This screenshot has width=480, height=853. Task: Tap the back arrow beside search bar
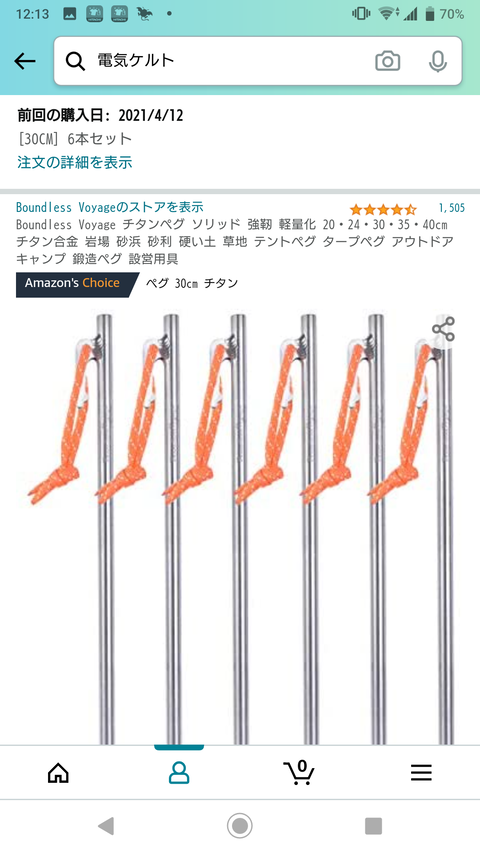(x=24, y=61)
